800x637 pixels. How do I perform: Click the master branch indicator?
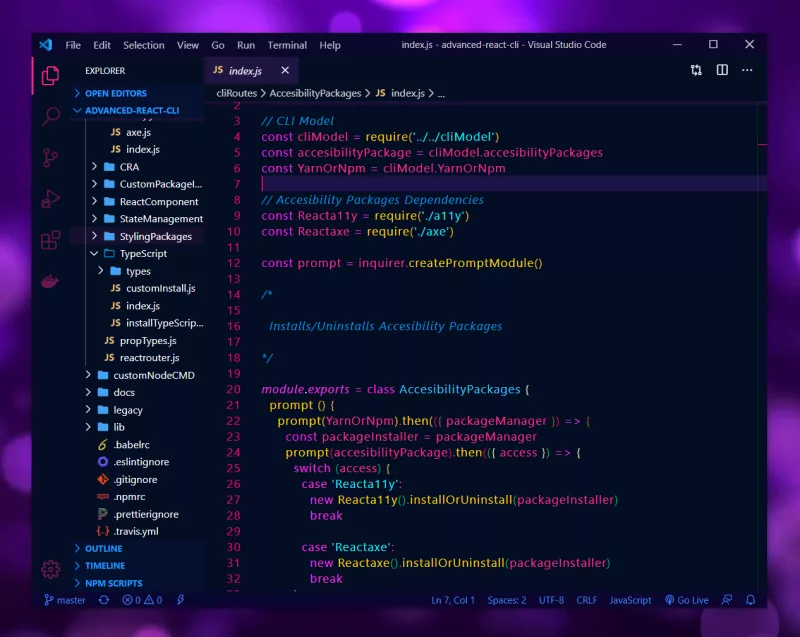[64, 600]
